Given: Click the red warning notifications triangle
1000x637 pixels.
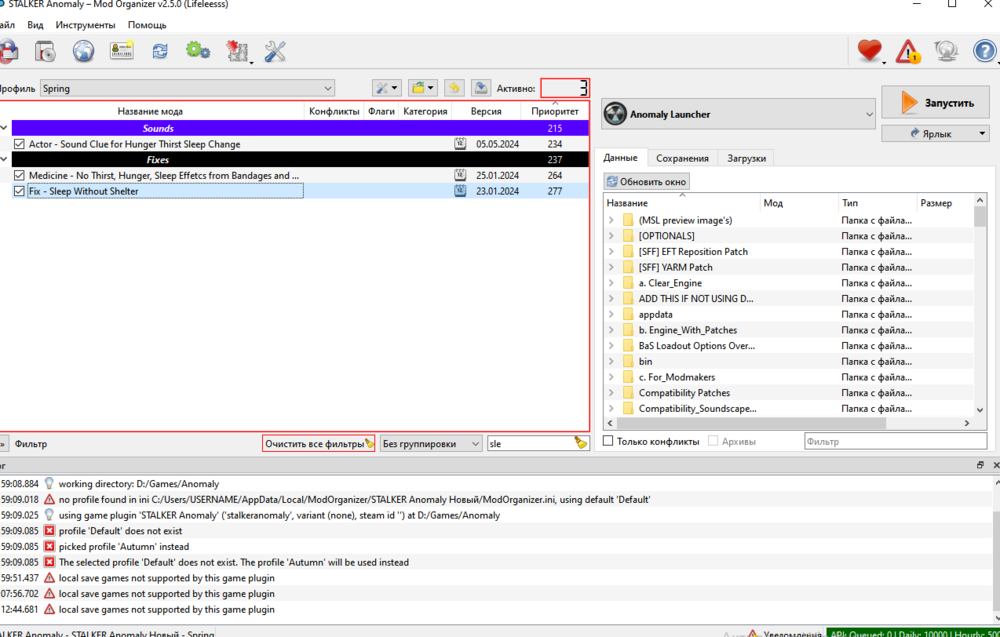Looking at the screenshot, I should 908,51.
